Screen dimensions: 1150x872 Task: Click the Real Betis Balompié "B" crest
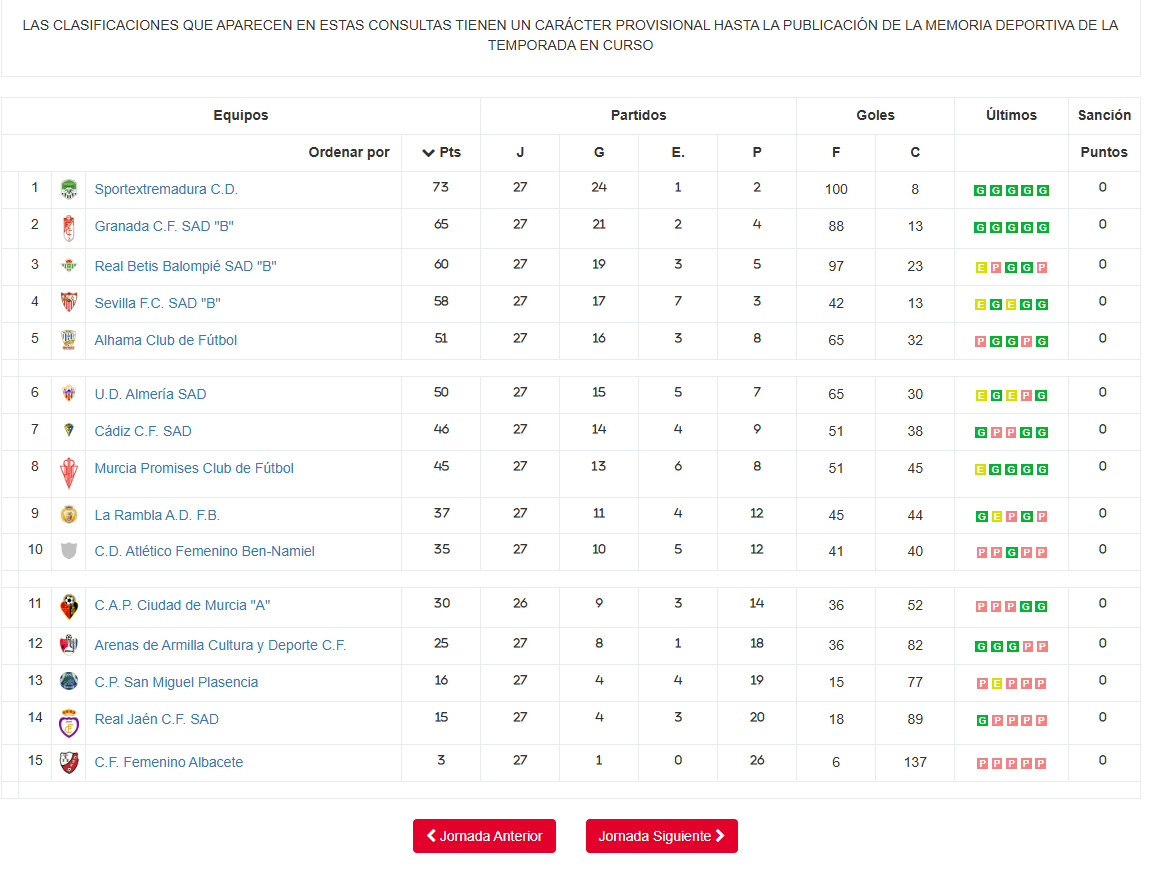[x=69, y=265]
